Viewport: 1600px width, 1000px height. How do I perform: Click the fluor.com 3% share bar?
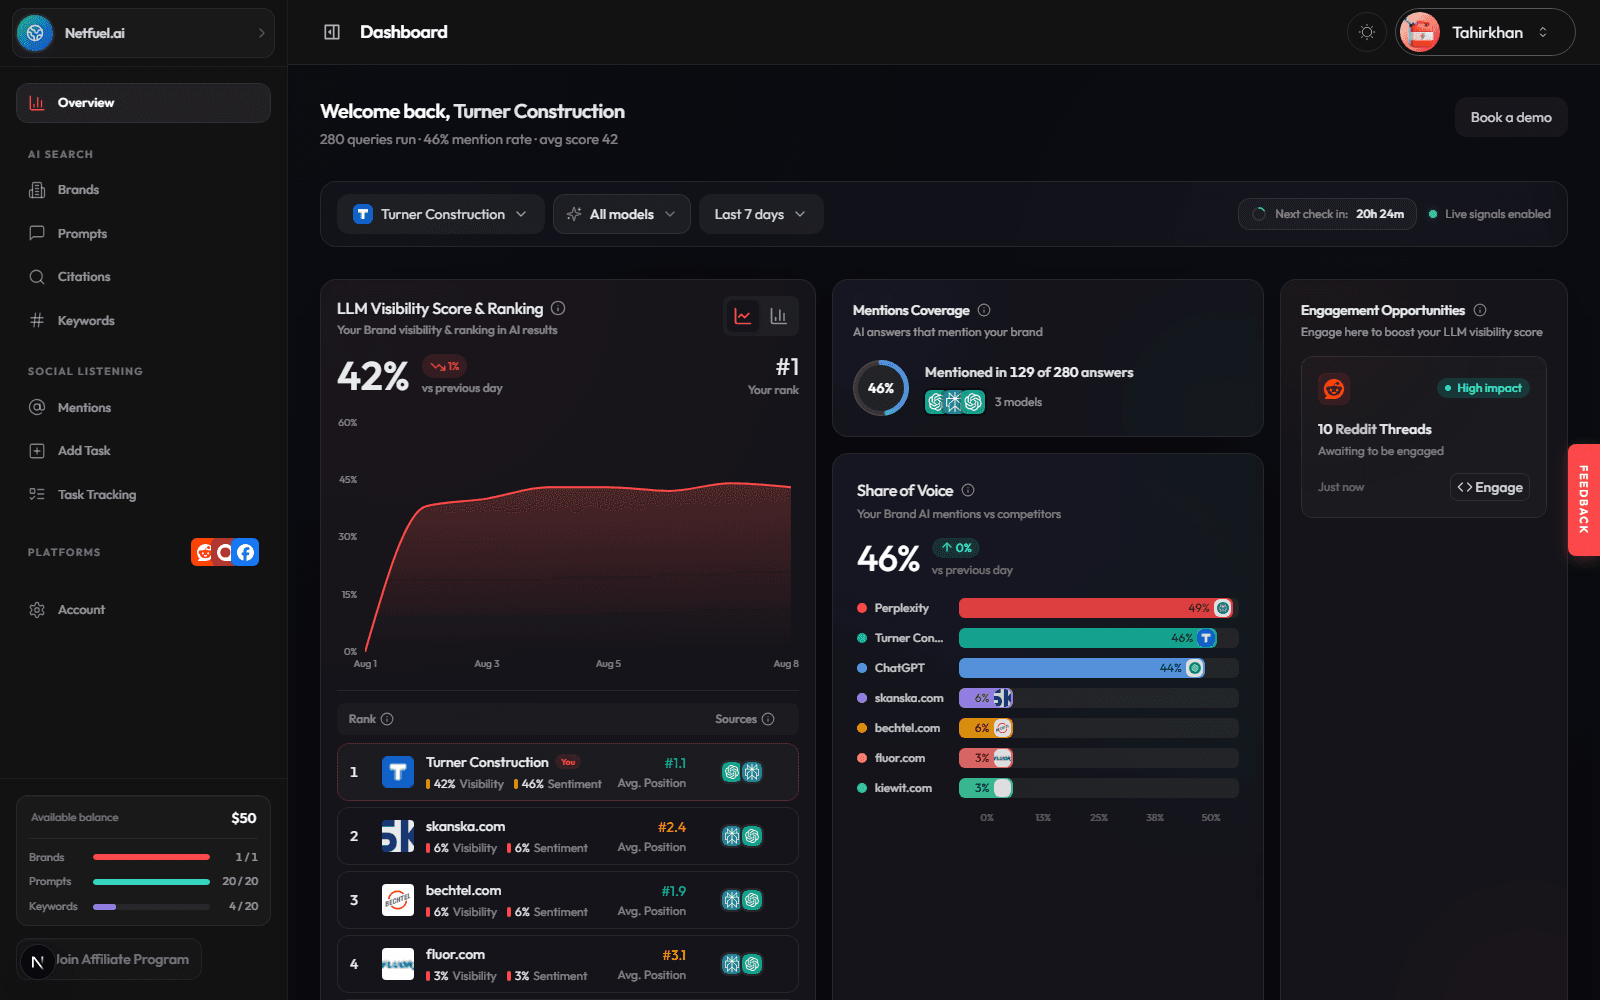pyautogui.click(x=986, y=758)
